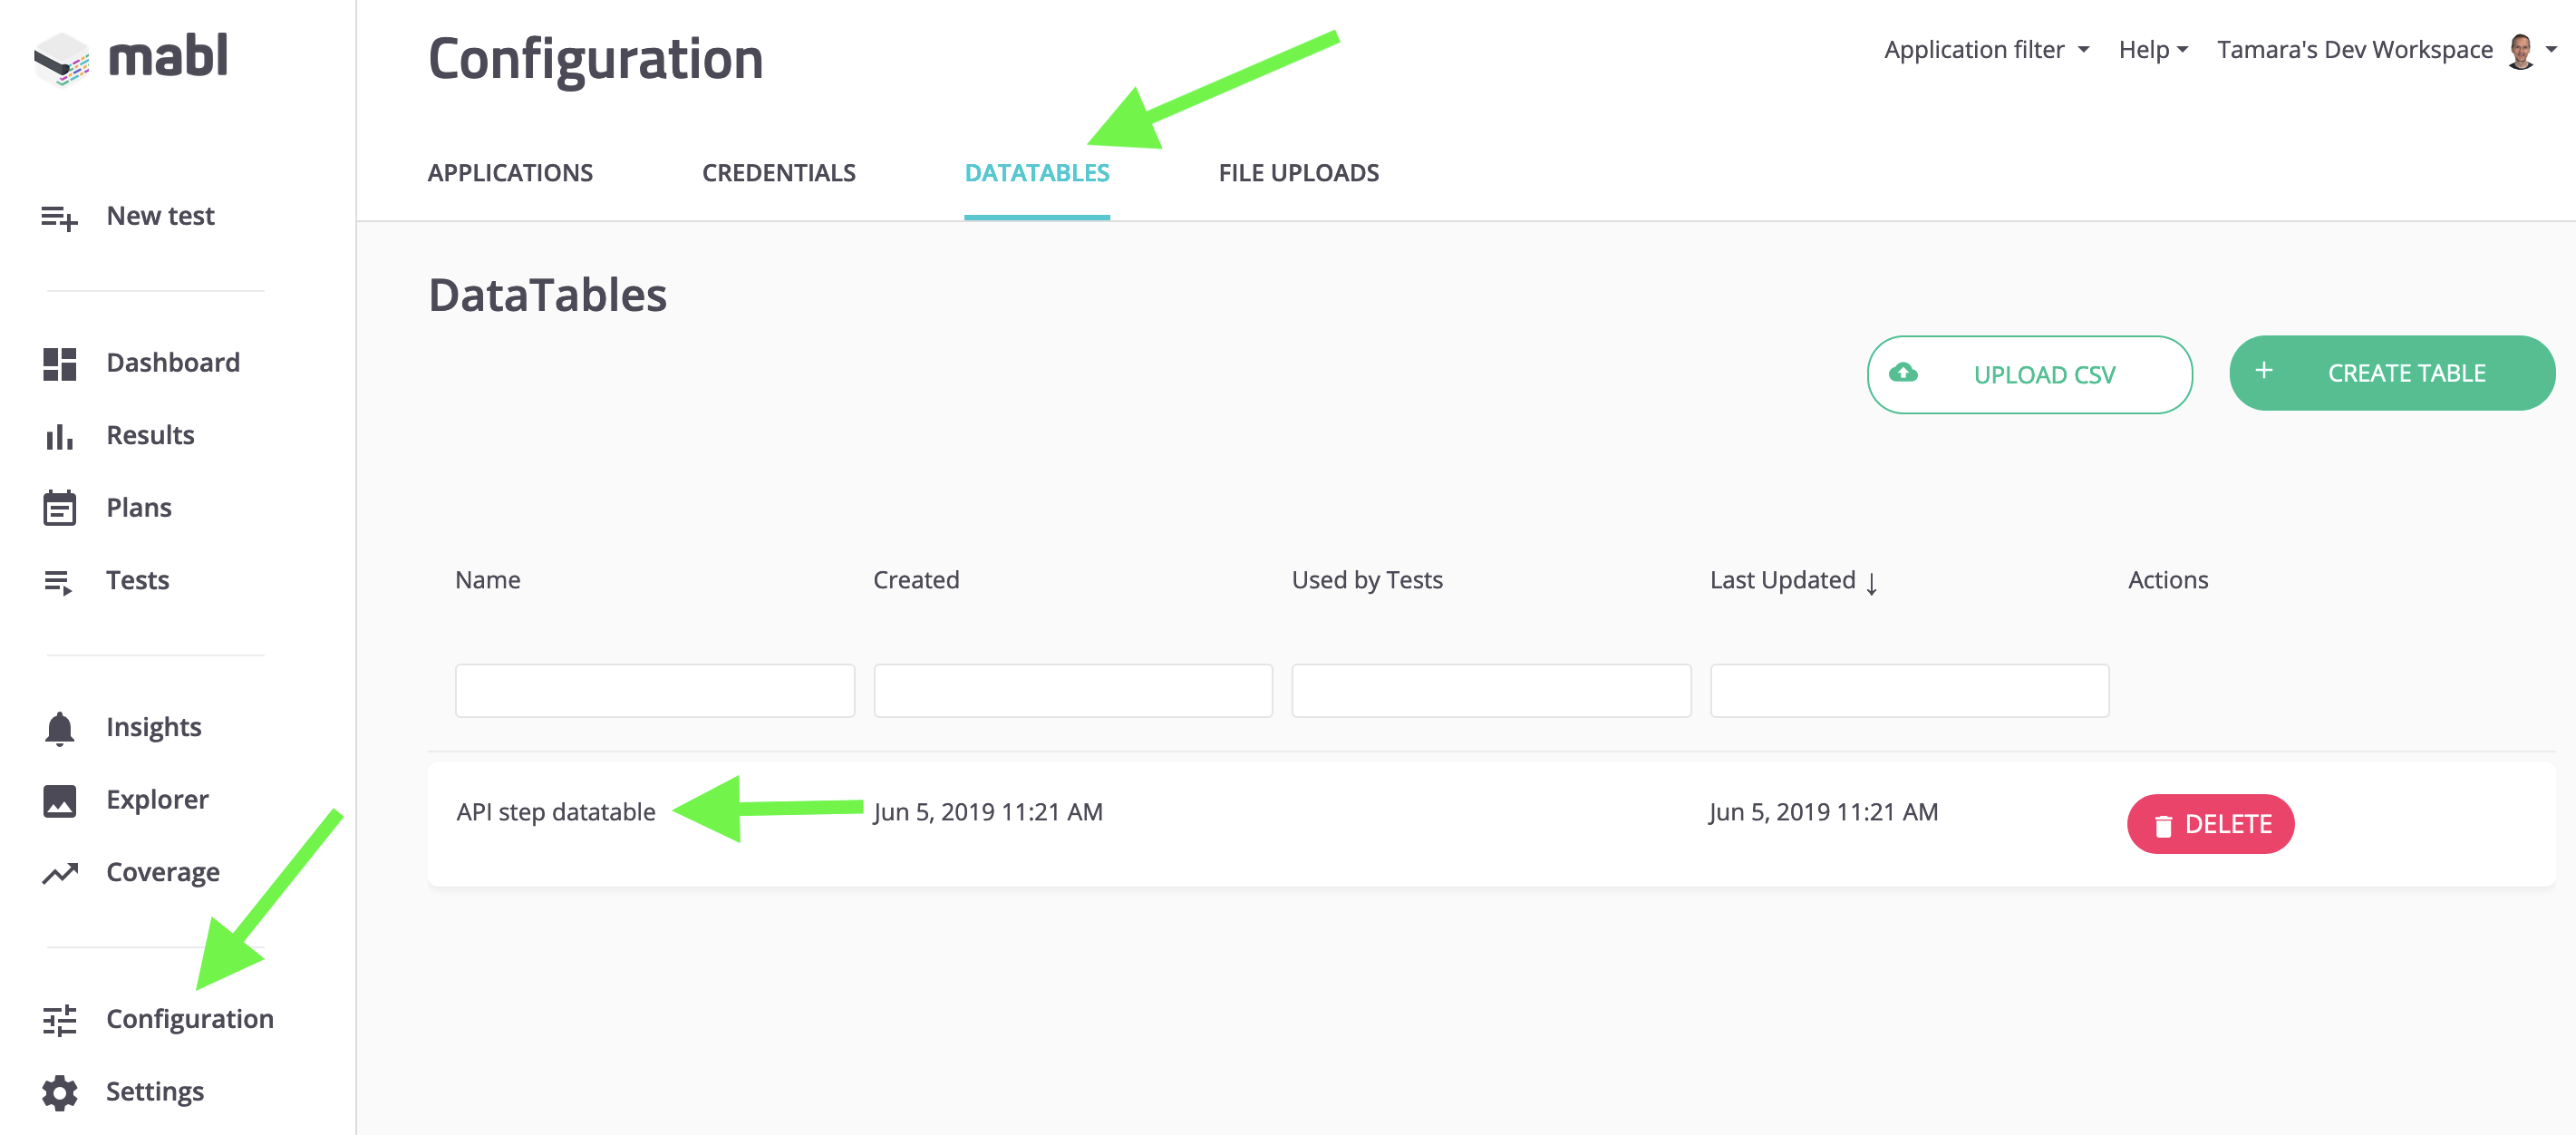Click the Configuration sliders icon

tap(59, 1019)
